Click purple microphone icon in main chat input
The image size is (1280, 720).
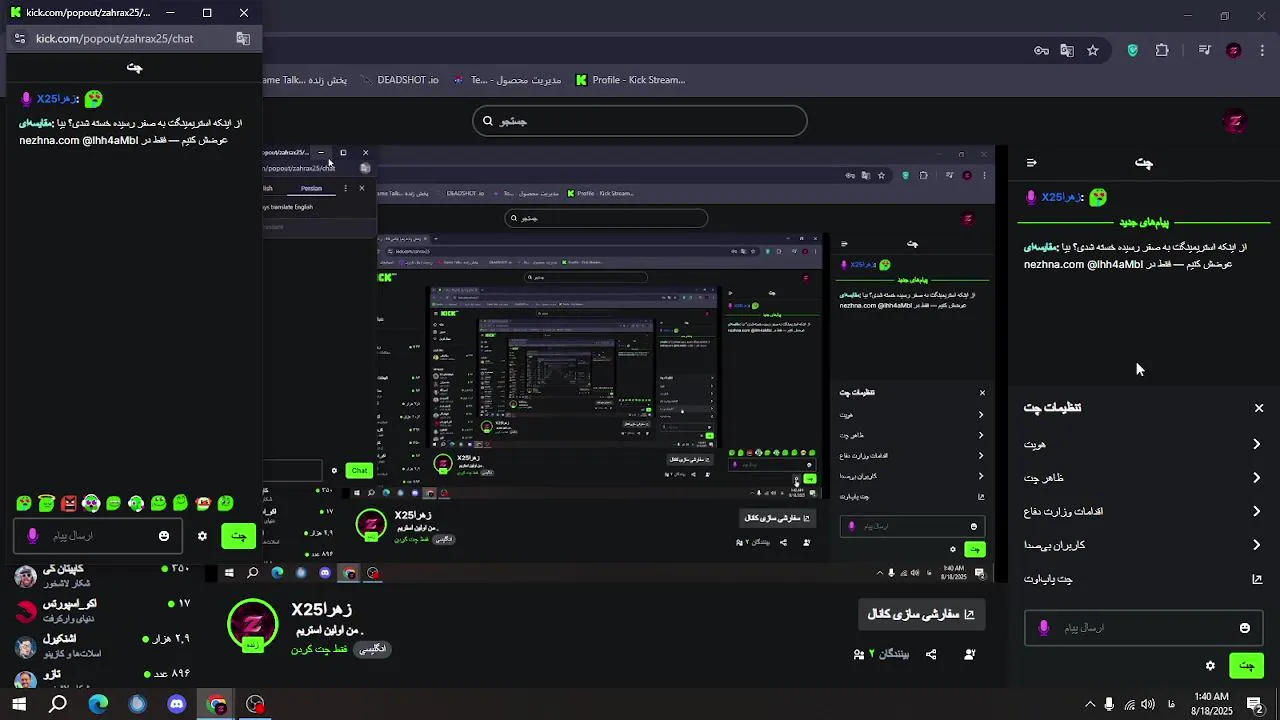click(1044, 628)
